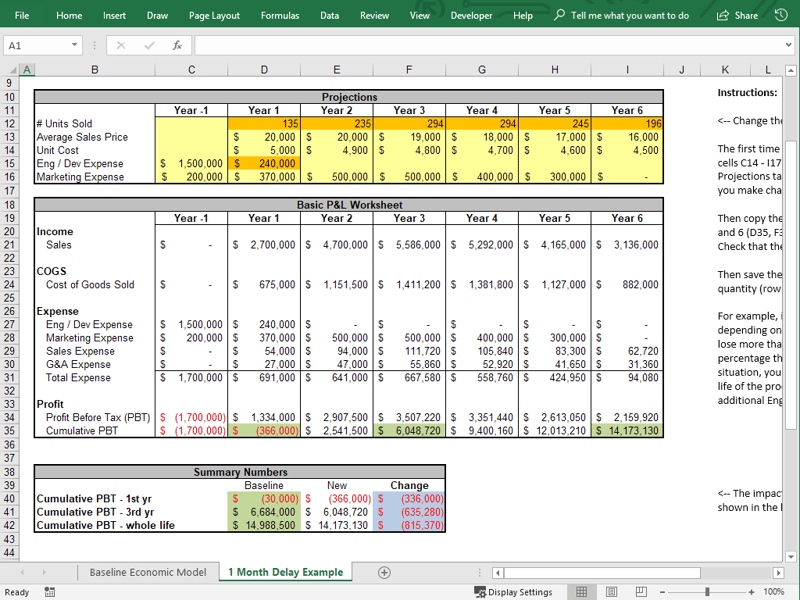Switch to Page Break Preview icon
Screen dimensions: 800x600
641,592
